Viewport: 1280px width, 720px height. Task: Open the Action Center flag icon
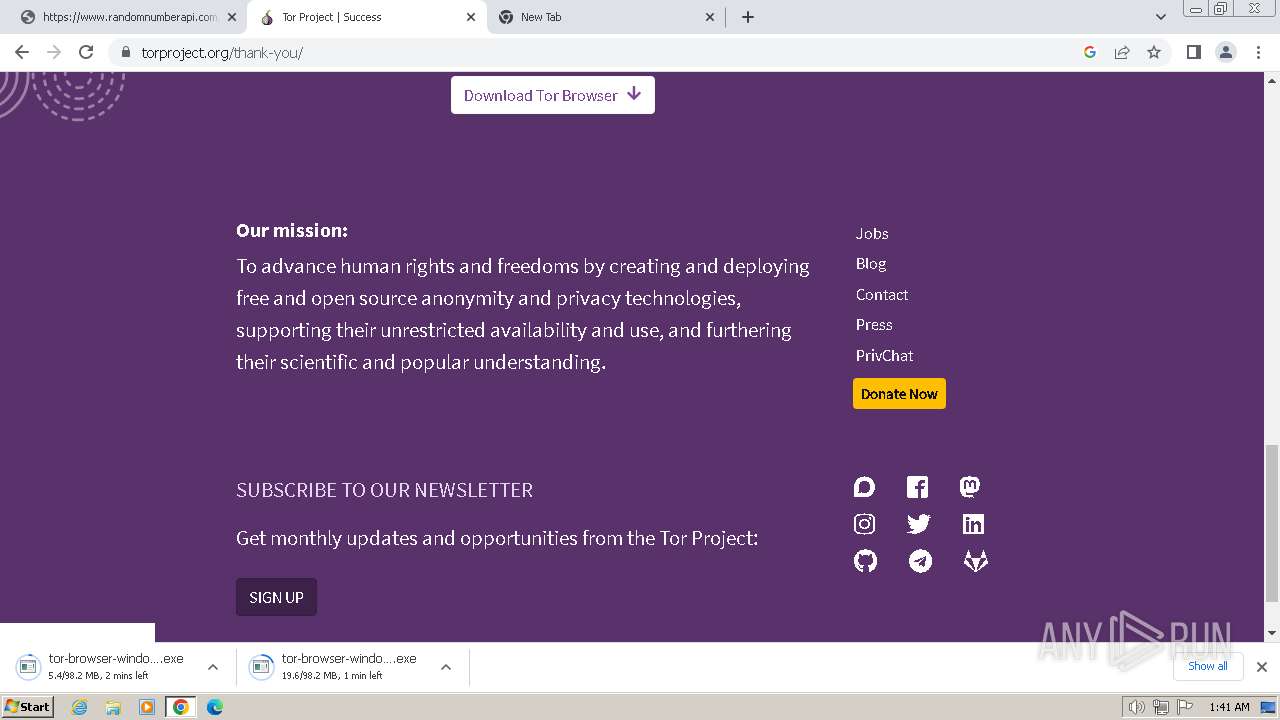1185,707
